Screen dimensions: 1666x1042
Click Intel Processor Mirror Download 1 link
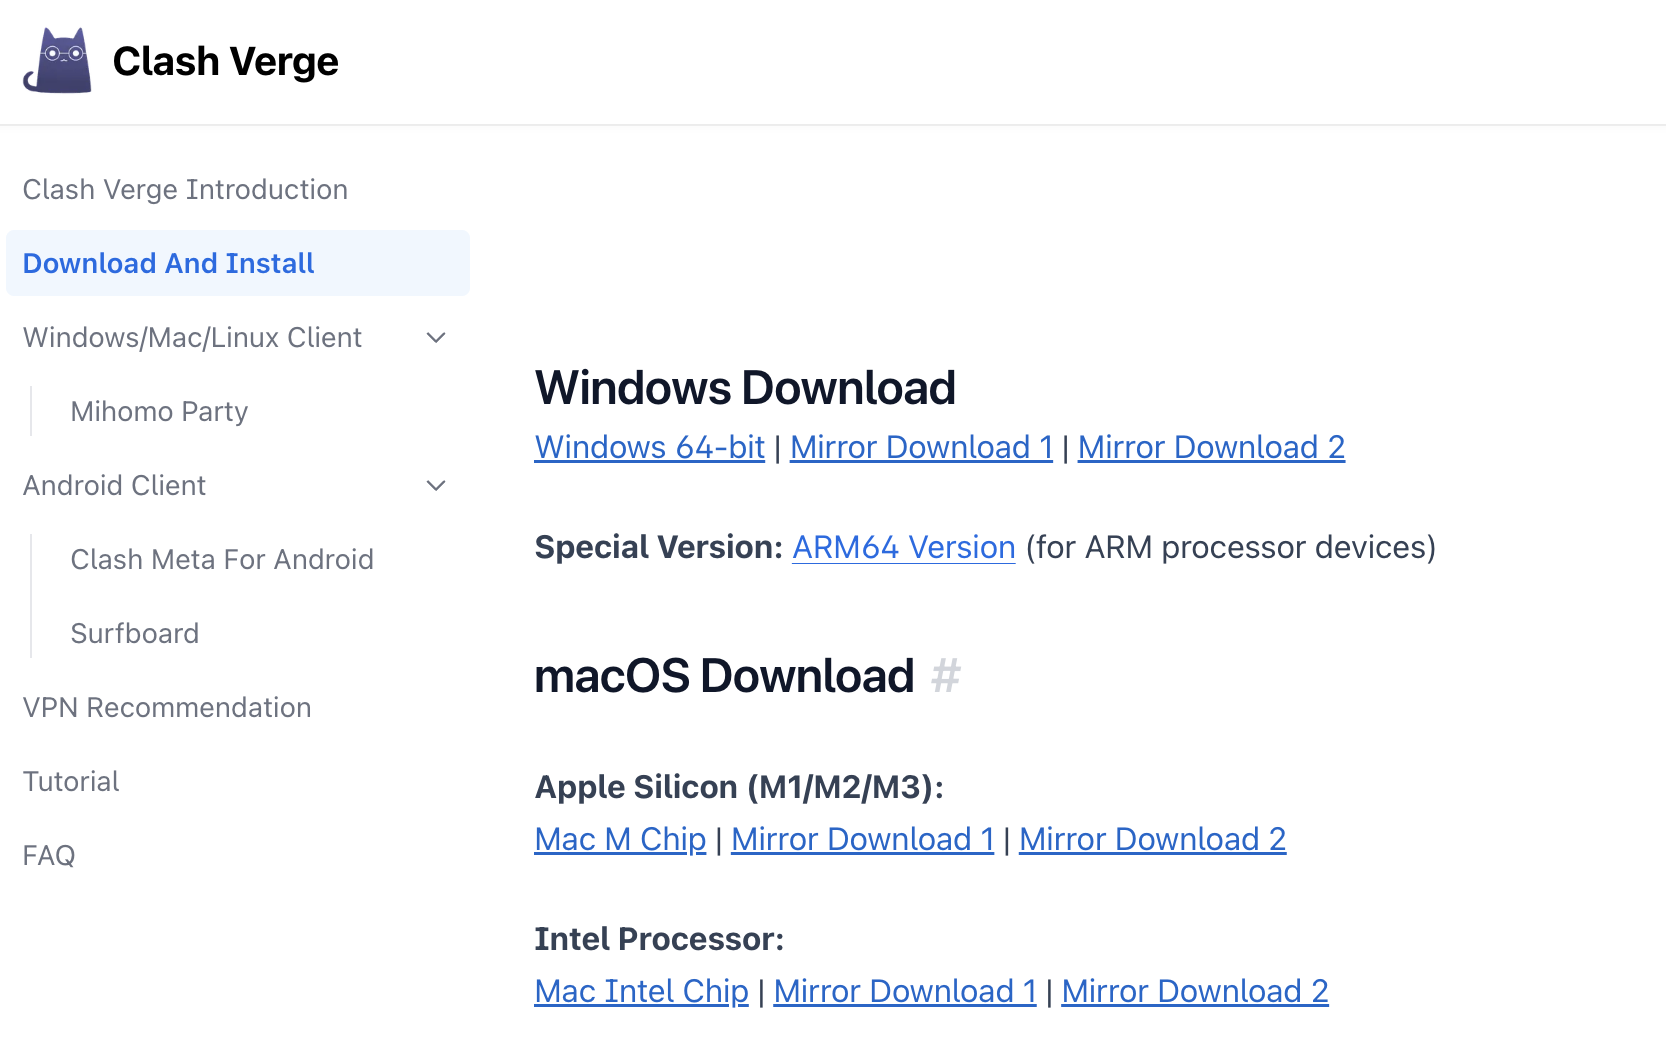point(905,992)
